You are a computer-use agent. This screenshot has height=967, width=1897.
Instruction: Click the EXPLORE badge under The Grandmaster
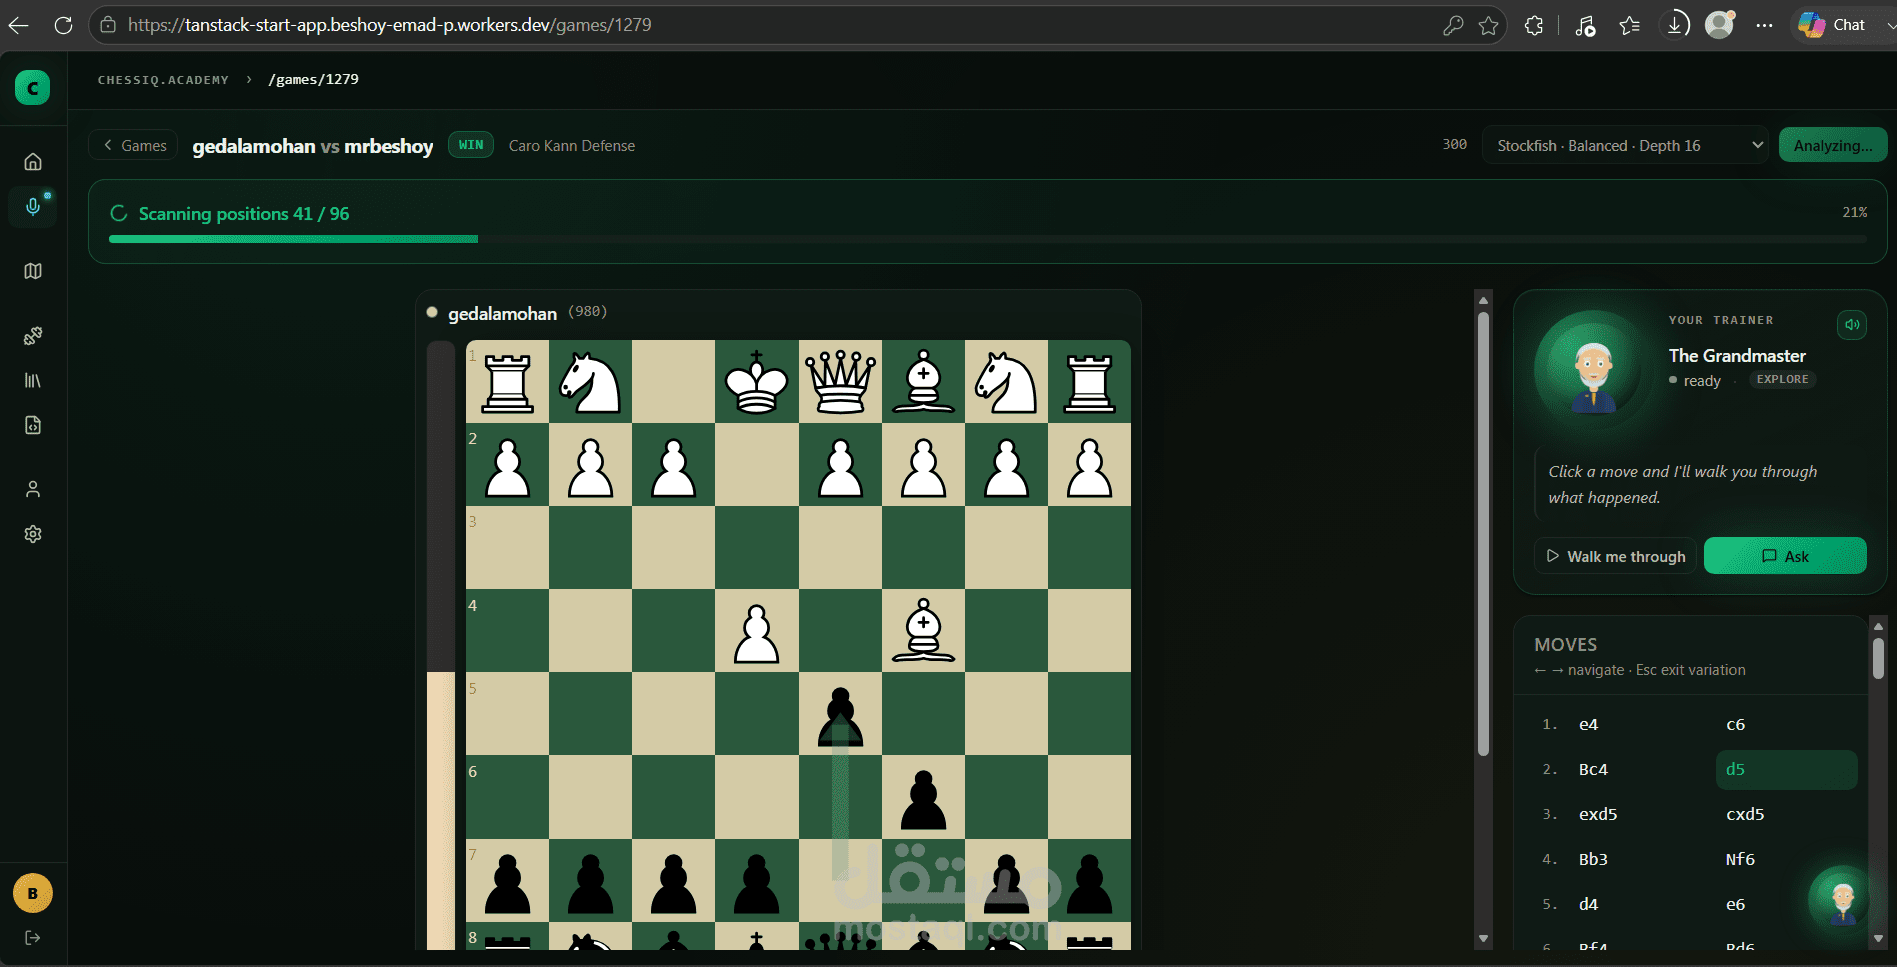pos(1782,380)
